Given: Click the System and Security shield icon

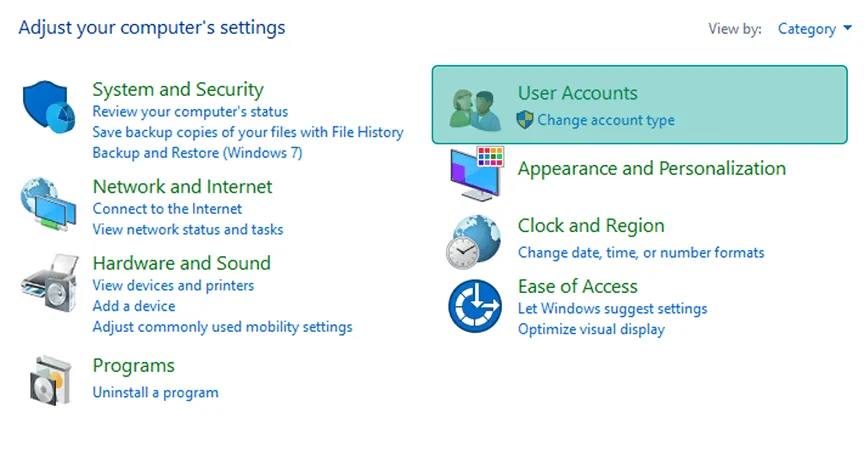Looking at the screenshot, I should (x=49, y=107).
